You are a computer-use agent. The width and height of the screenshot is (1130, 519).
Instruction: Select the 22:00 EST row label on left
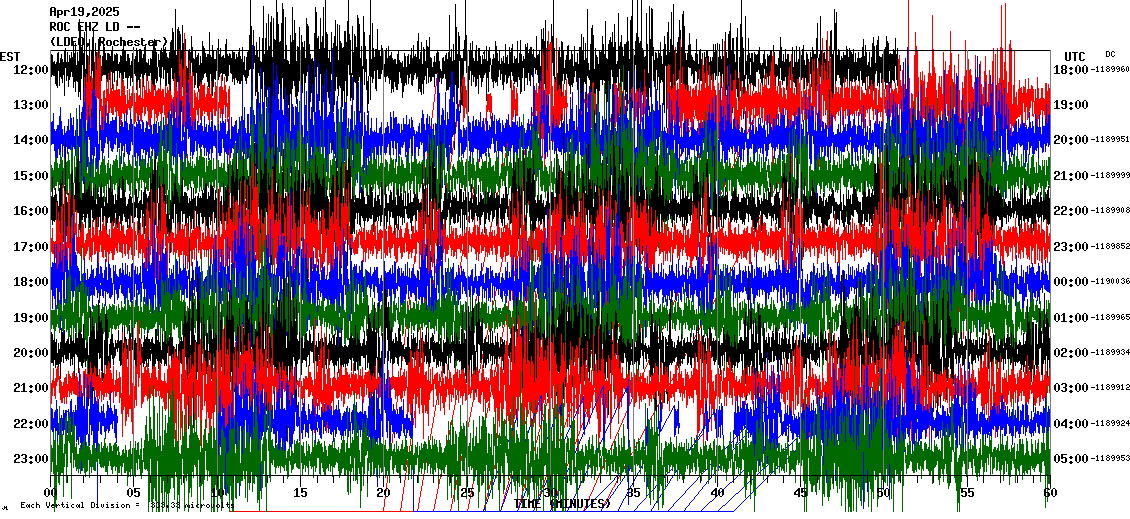[x=30, y=423]
